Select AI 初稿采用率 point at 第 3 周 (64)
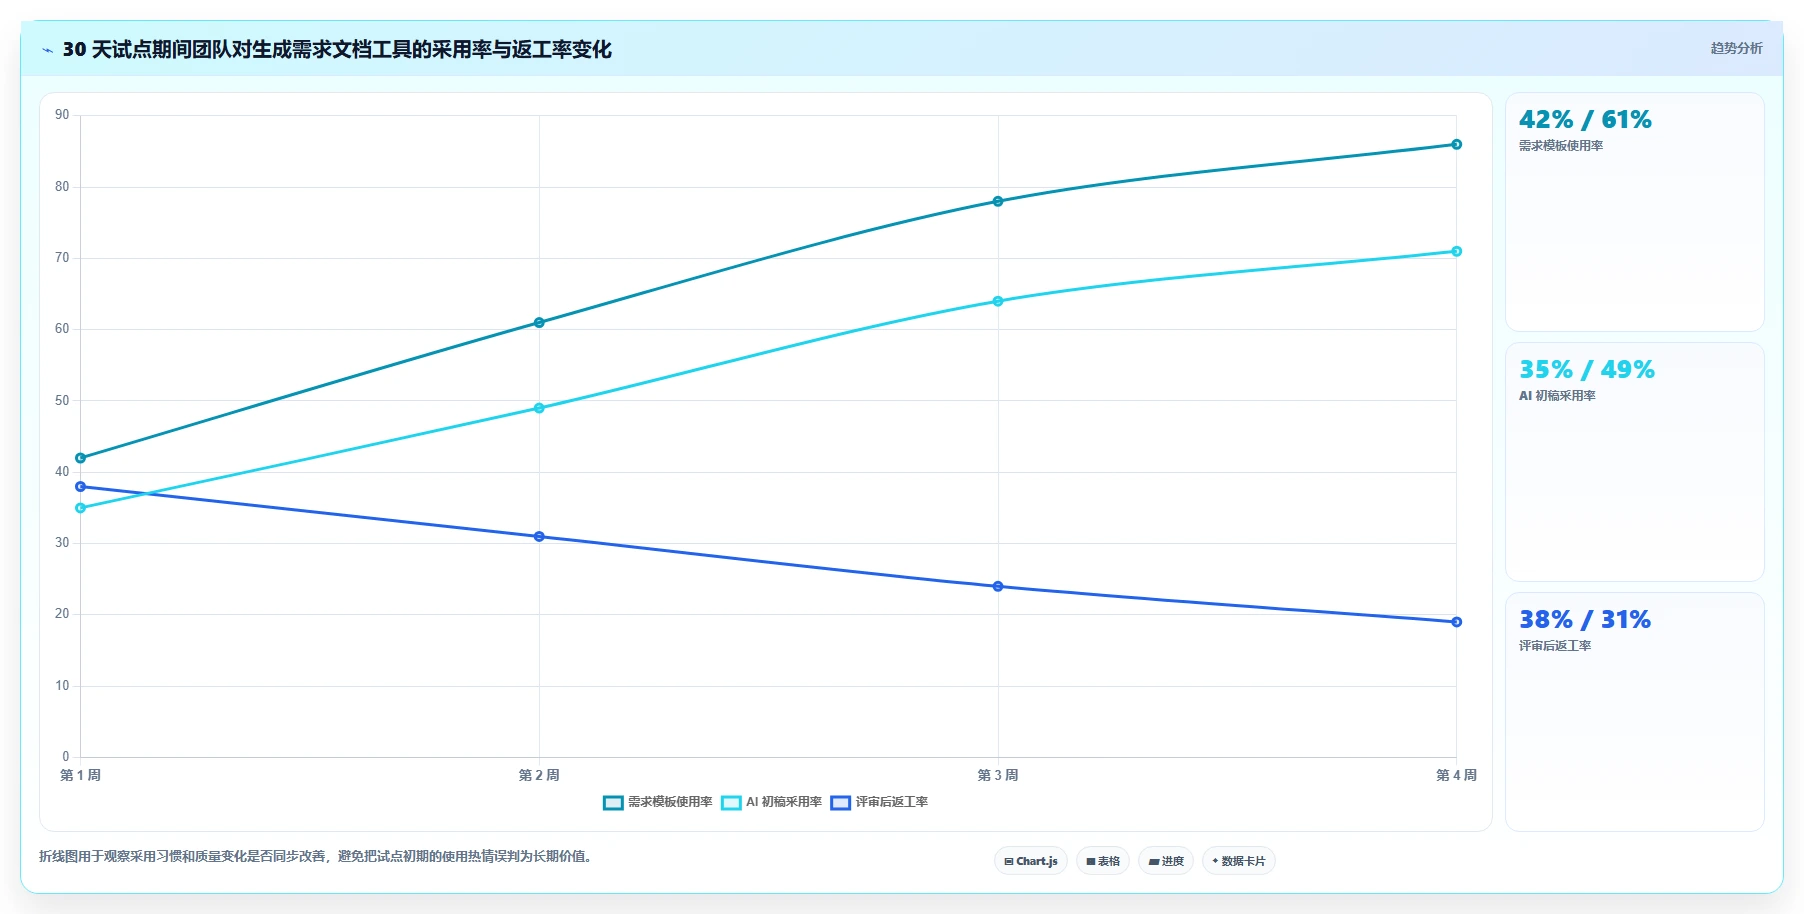The image size is (1804, 914). 998,301
